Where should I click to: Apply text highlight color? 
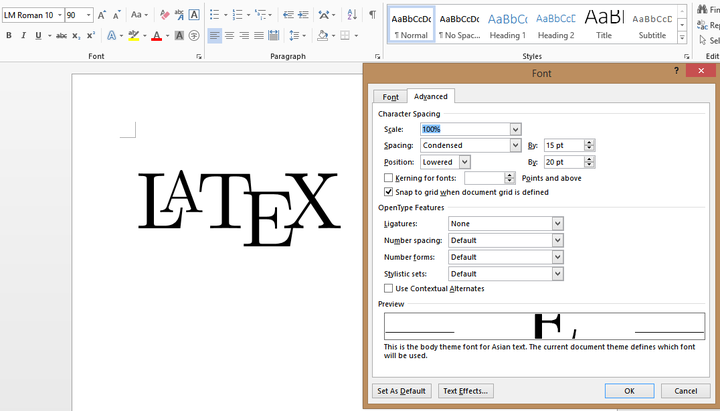[x=134, y=35]
